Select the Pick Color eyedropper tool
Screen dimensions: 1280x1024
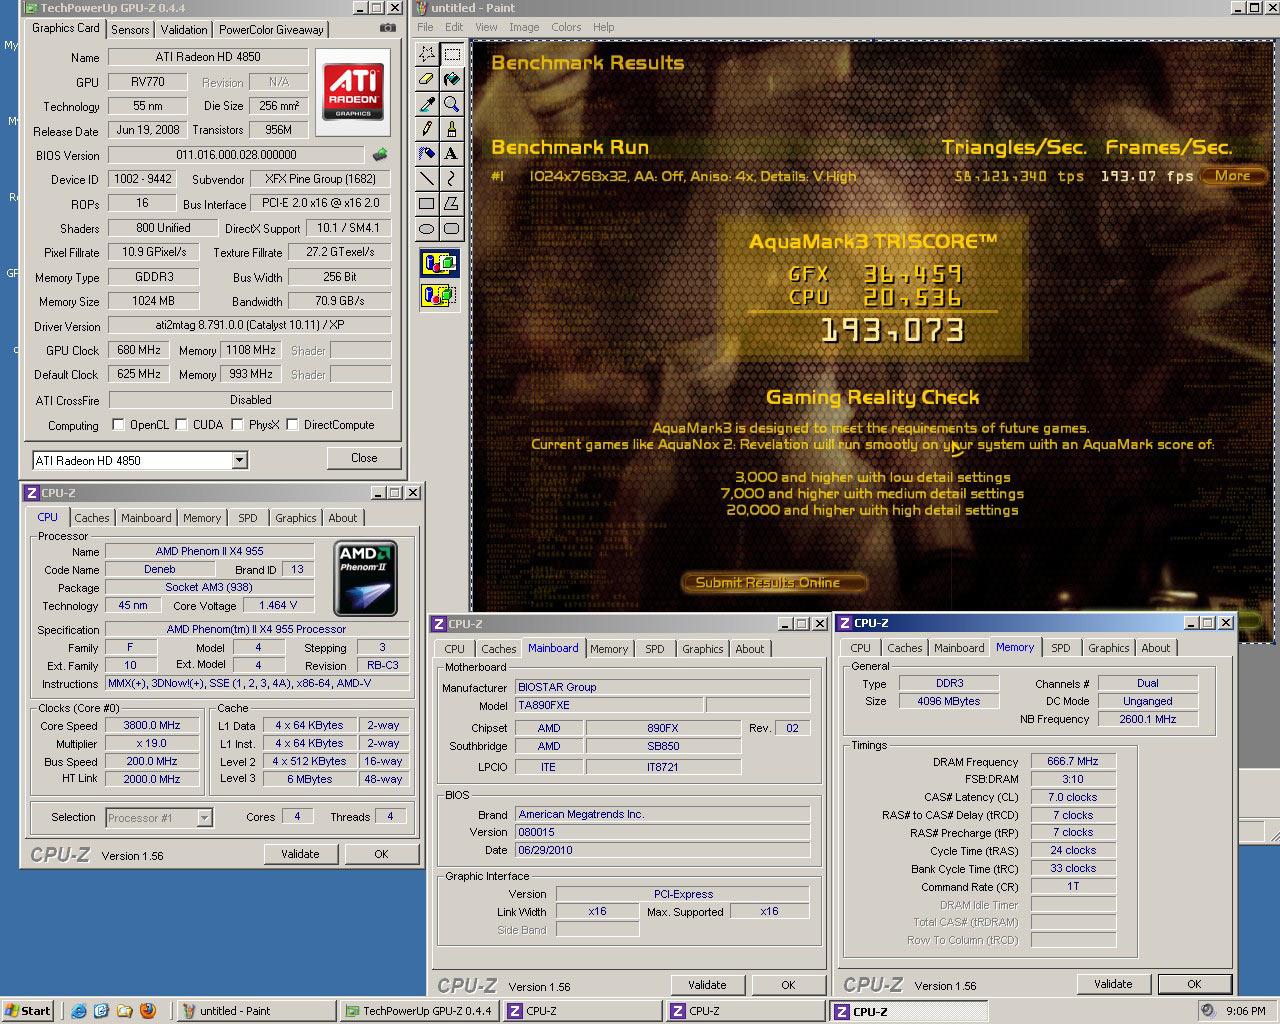coord(427,104)
